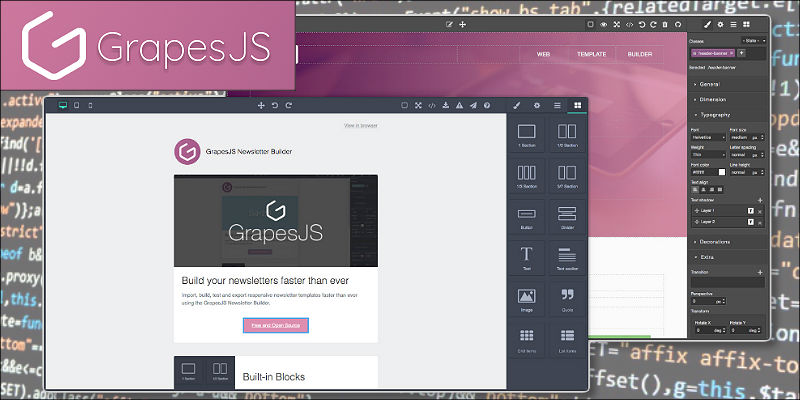Screen dimensions: 800x400
Task: Select the Text block
Action: click(527, 258)
